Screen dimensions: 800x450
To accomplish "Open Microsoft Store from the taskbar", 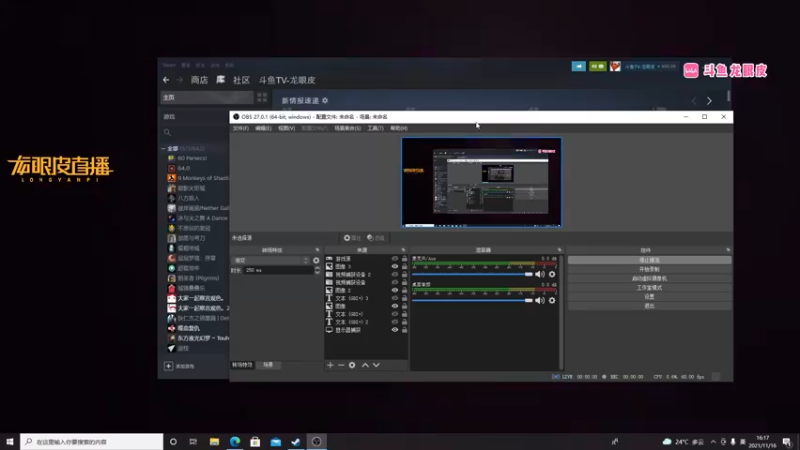I will 255,442.
